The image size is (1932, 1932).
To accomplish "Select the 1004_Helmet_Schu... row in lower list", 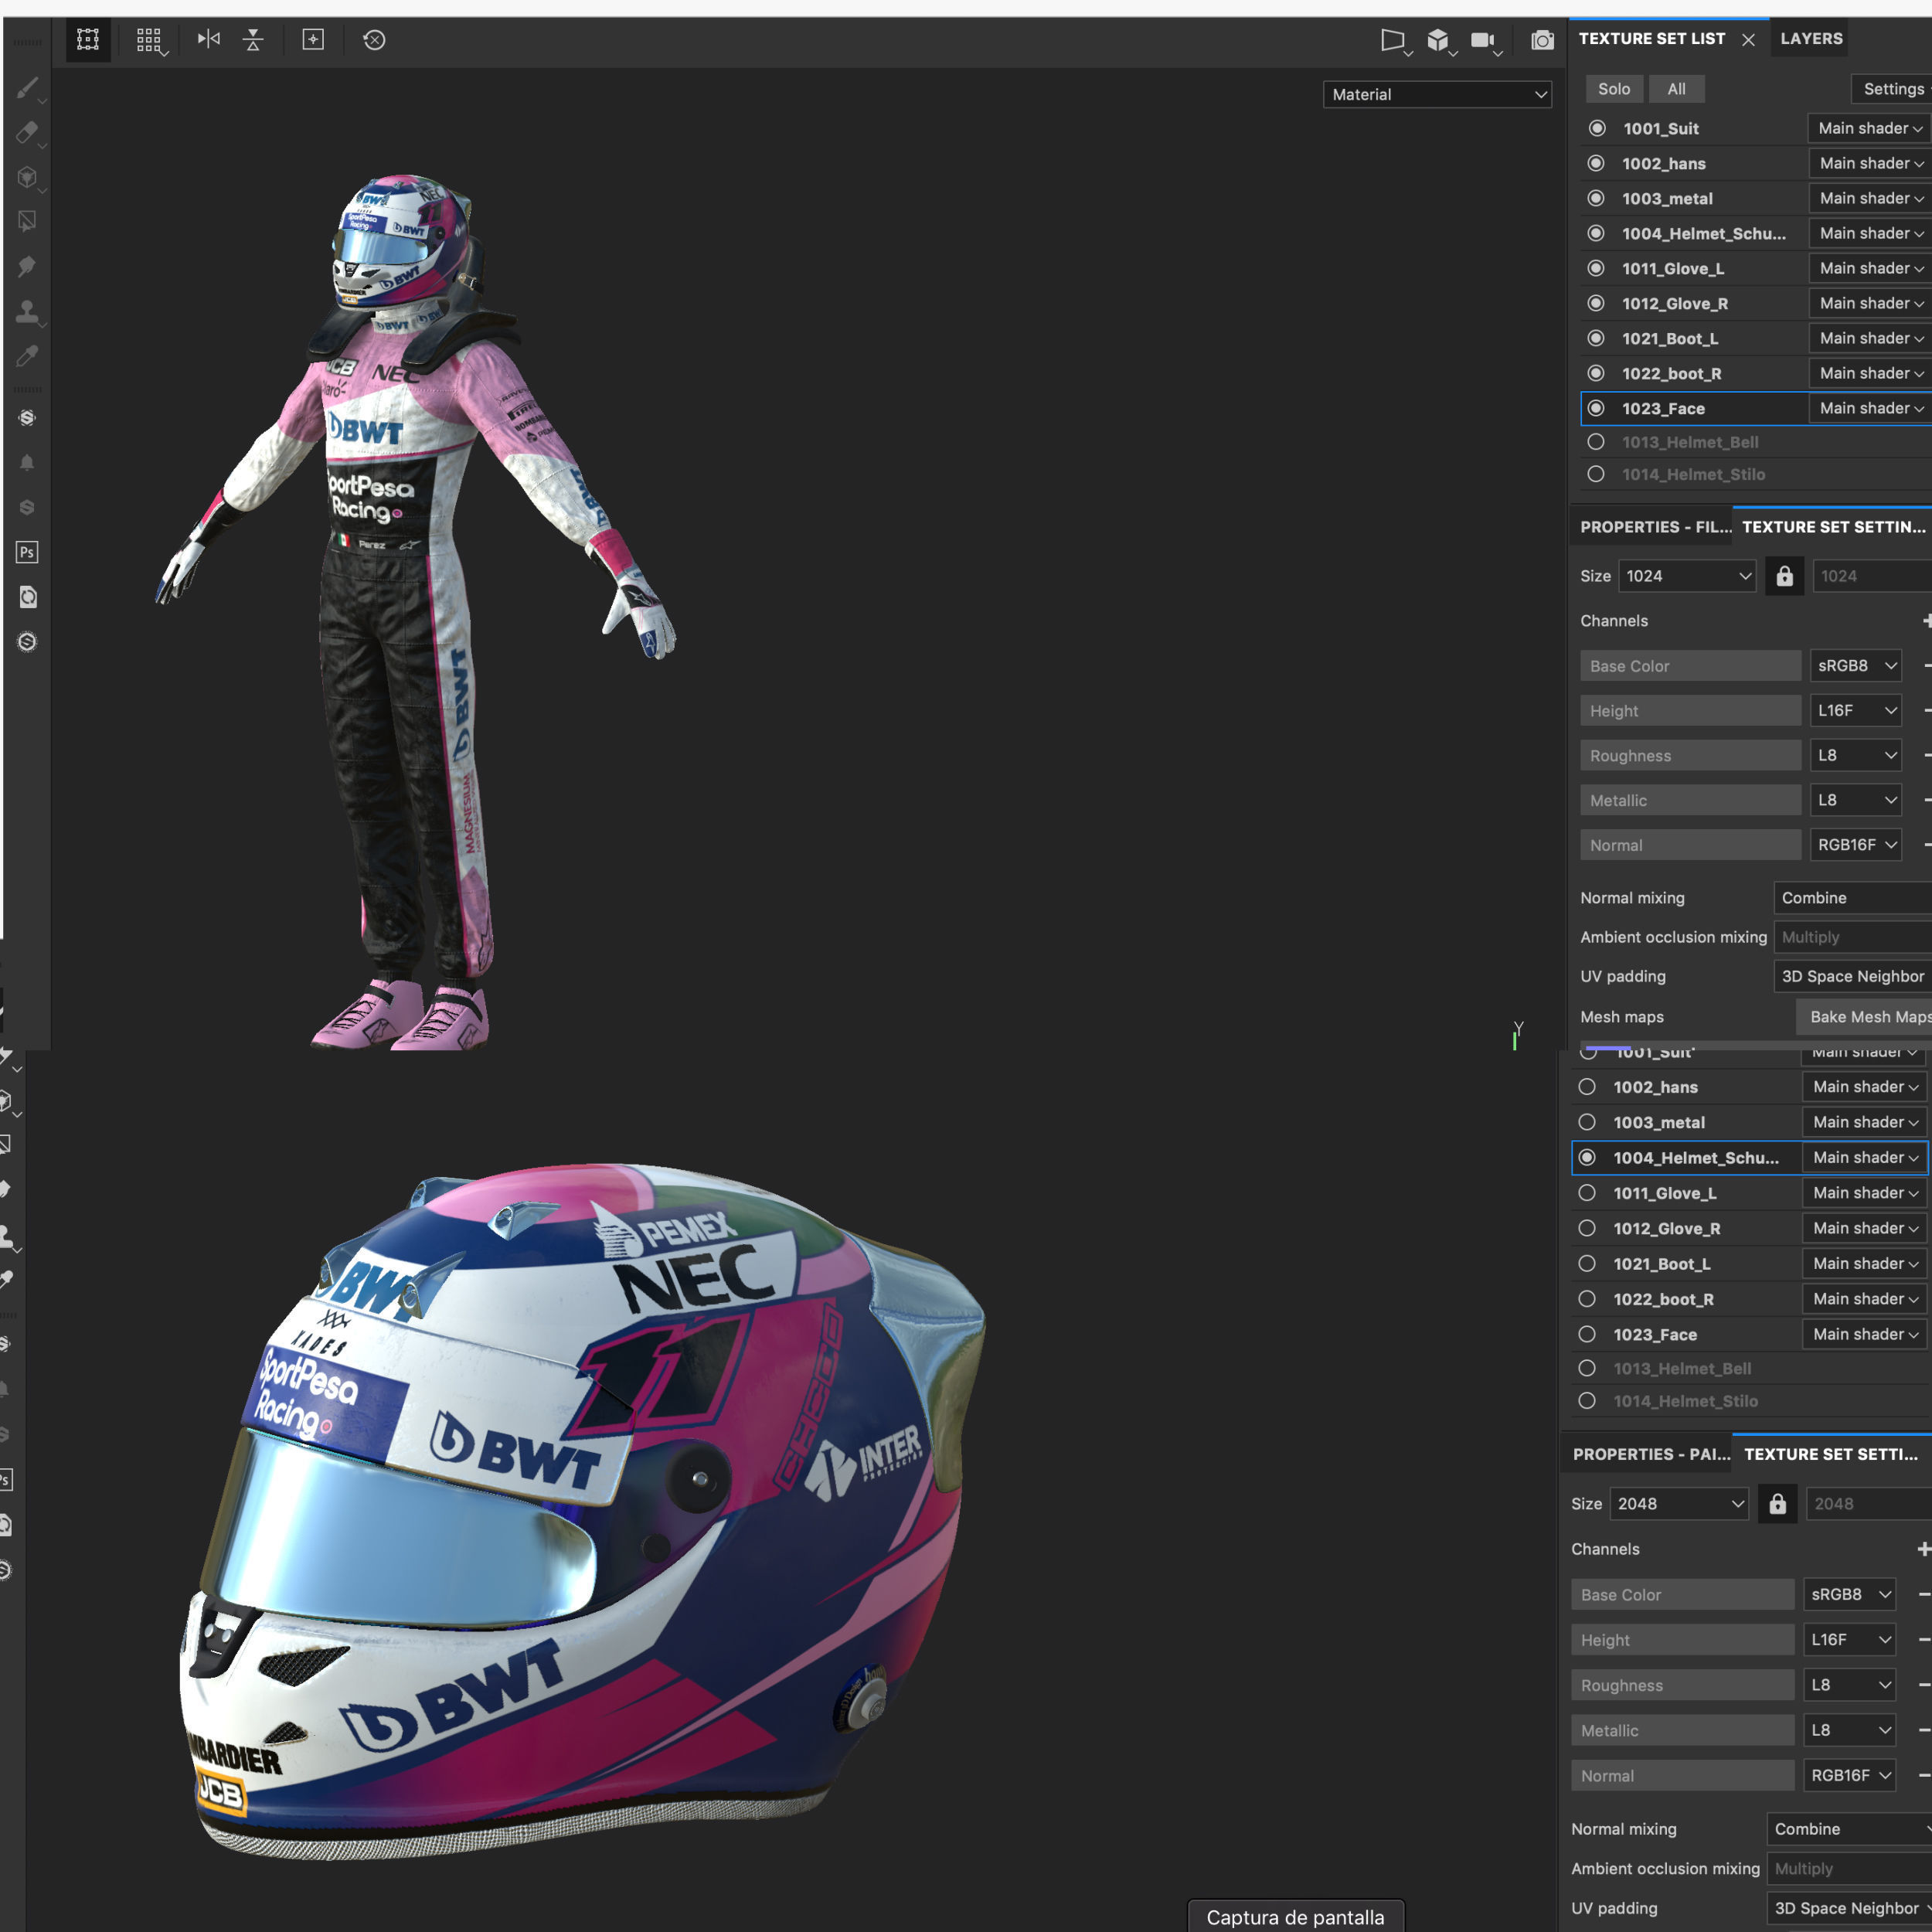I will coord(1750,1158).
